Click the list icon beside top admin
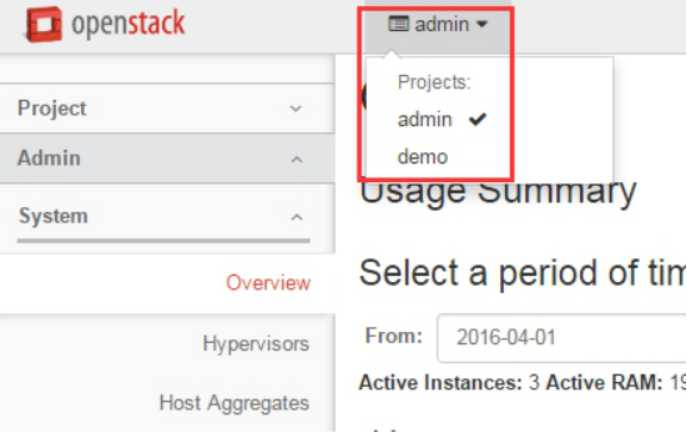The width and height of the screenshot is (687, 433). tap(398, 25)
